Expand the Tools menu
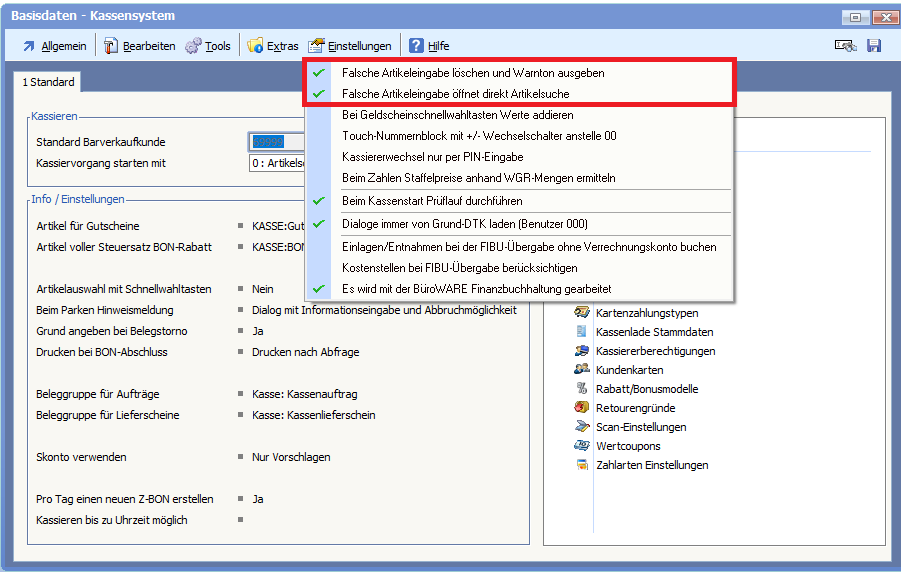Image resolution: width=901 pixels, height=572 pixels. pyautogui.click(x=208, y=46)
